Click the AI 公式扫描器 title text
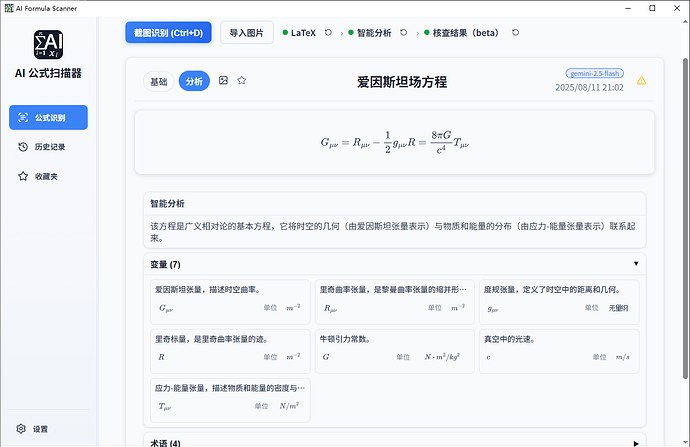690x447 pixels. pyautogui.click(x=48, y=73)
